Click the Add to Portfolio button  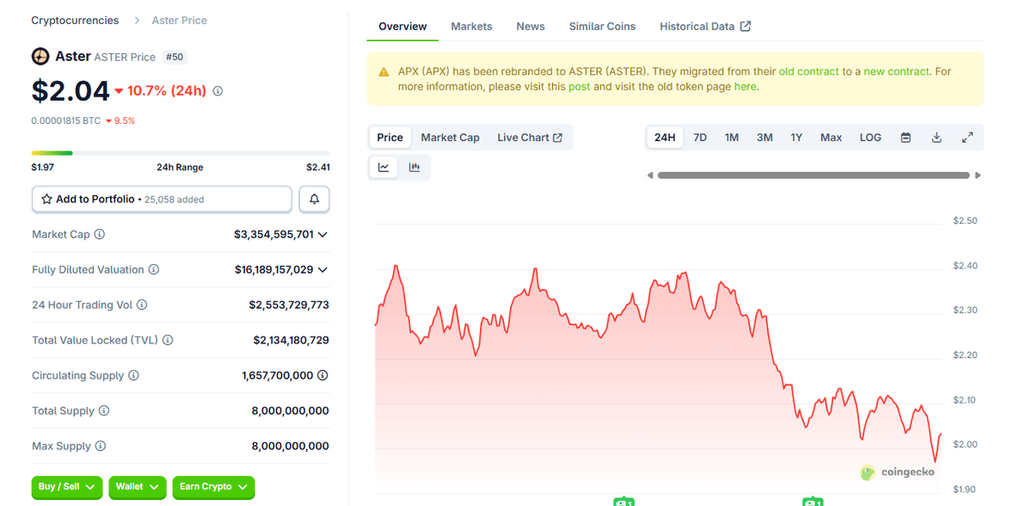click(x=162, y=199)
